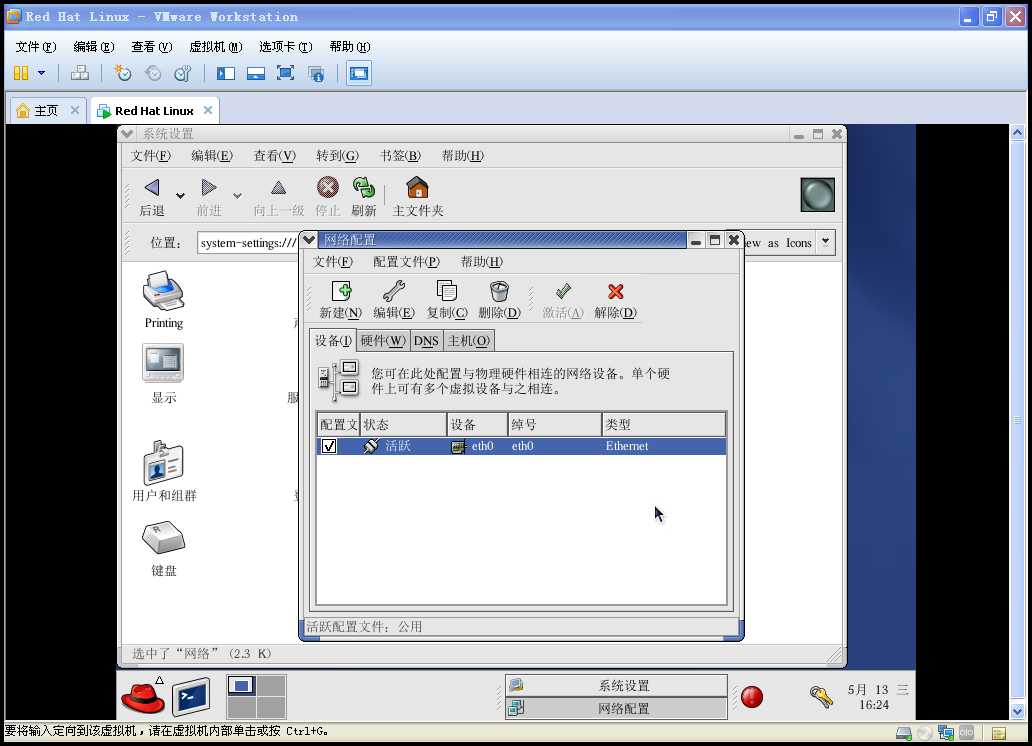Open the Display (显示) settings icon

pyautogui.click(x=163, y=363)
